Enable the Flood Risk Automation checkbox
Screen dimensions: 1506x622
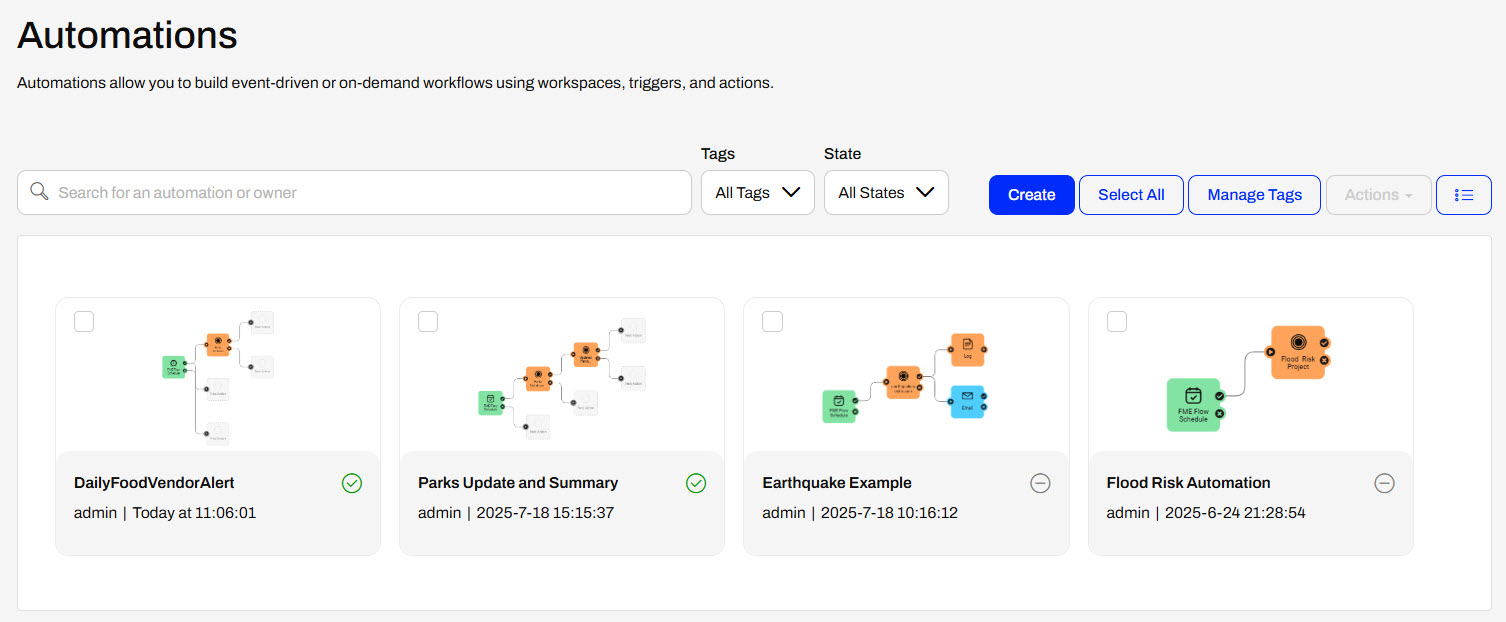coord(1117,321)
